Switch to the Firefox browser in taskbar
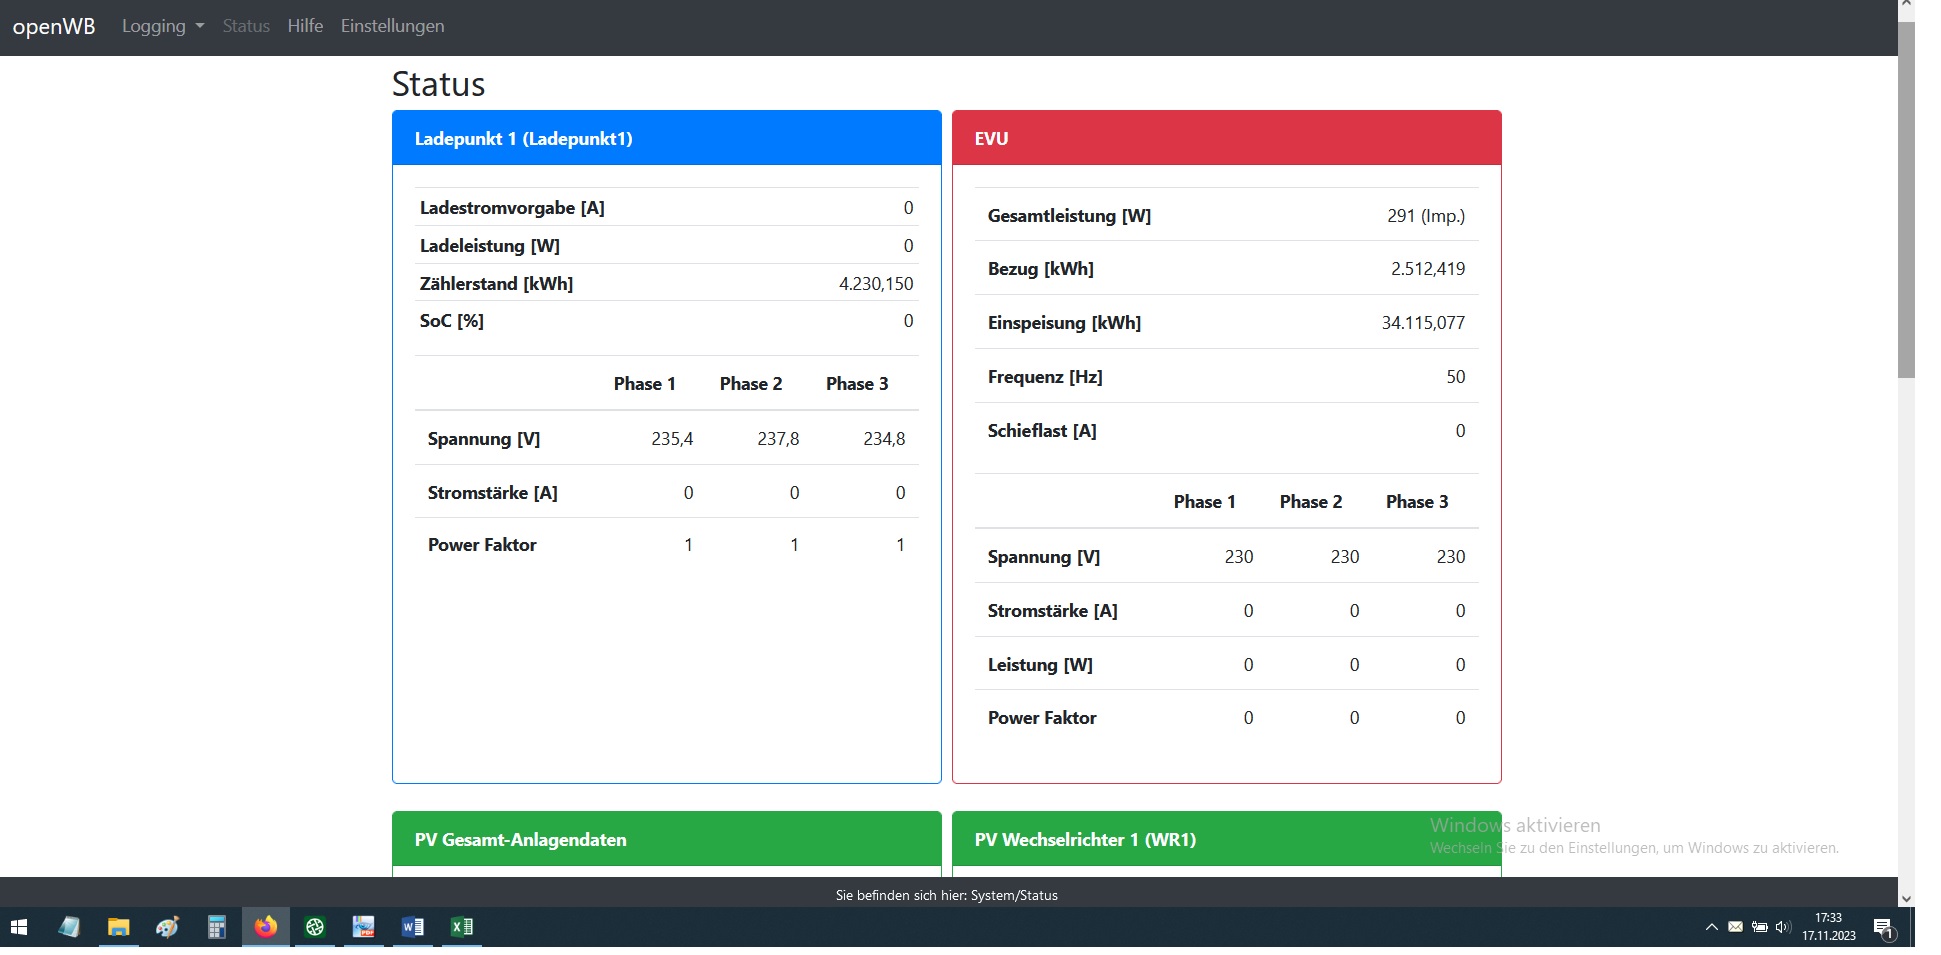The height and width of the screenshot is (955, 1941). 265,927
